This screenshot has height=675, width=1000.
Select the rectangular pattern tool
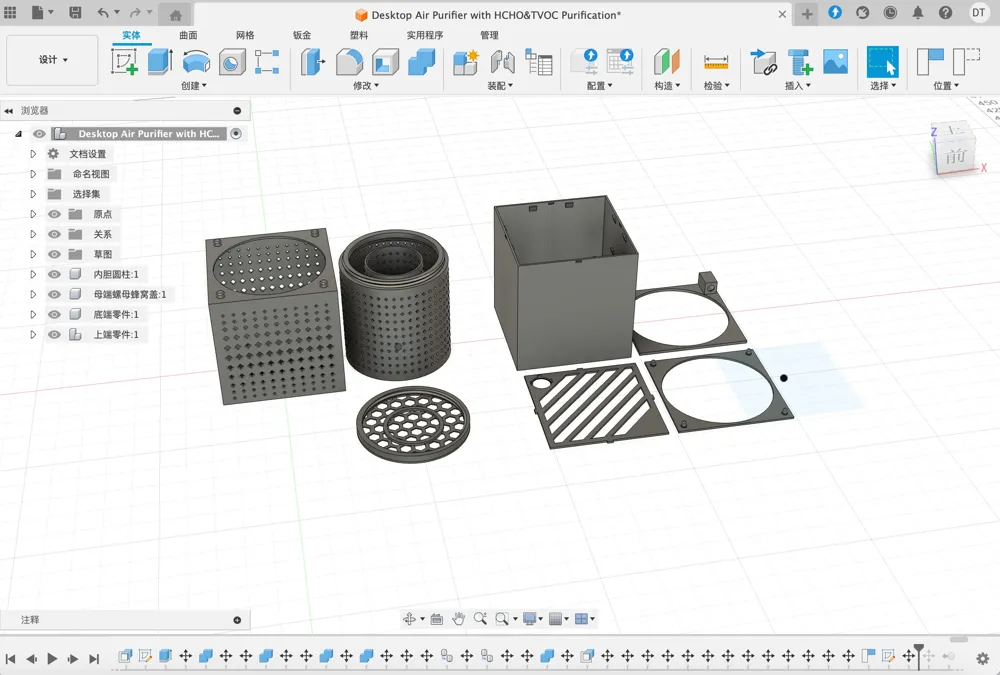tap(267, 62)
